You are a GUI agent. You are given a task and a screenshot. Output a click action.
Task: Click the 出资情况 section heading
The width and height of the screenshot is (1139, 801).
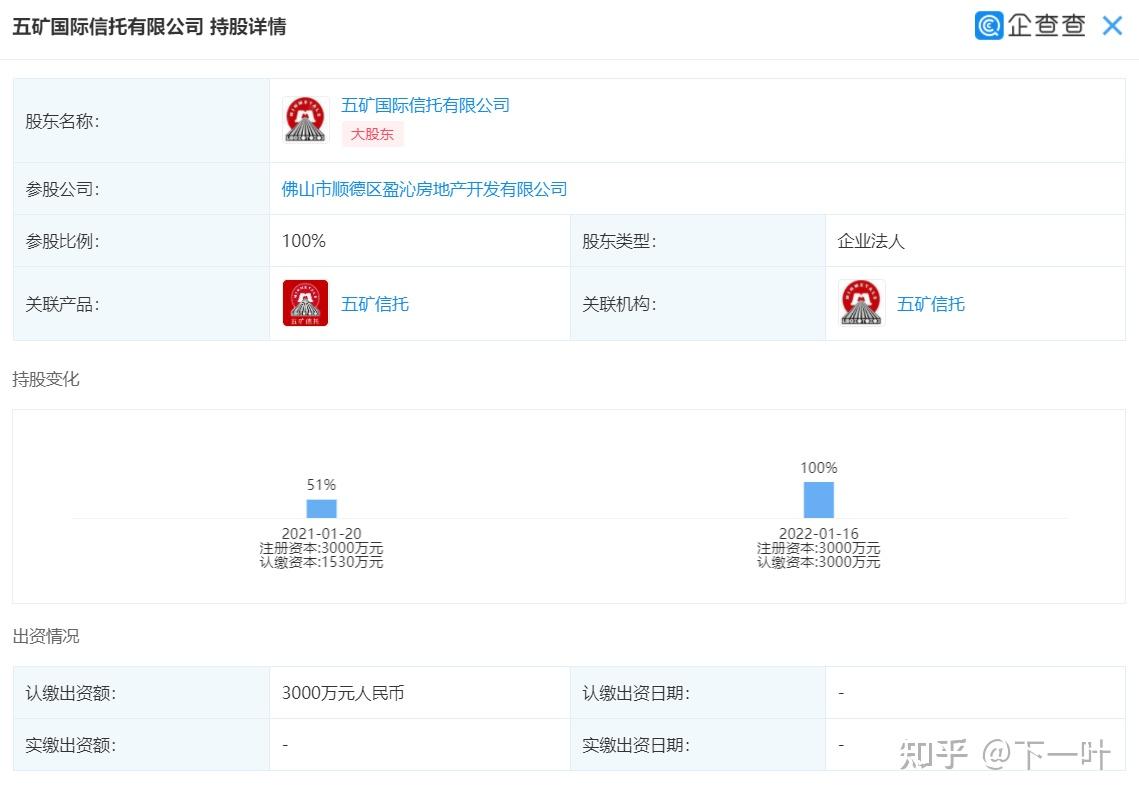[46, 636]
